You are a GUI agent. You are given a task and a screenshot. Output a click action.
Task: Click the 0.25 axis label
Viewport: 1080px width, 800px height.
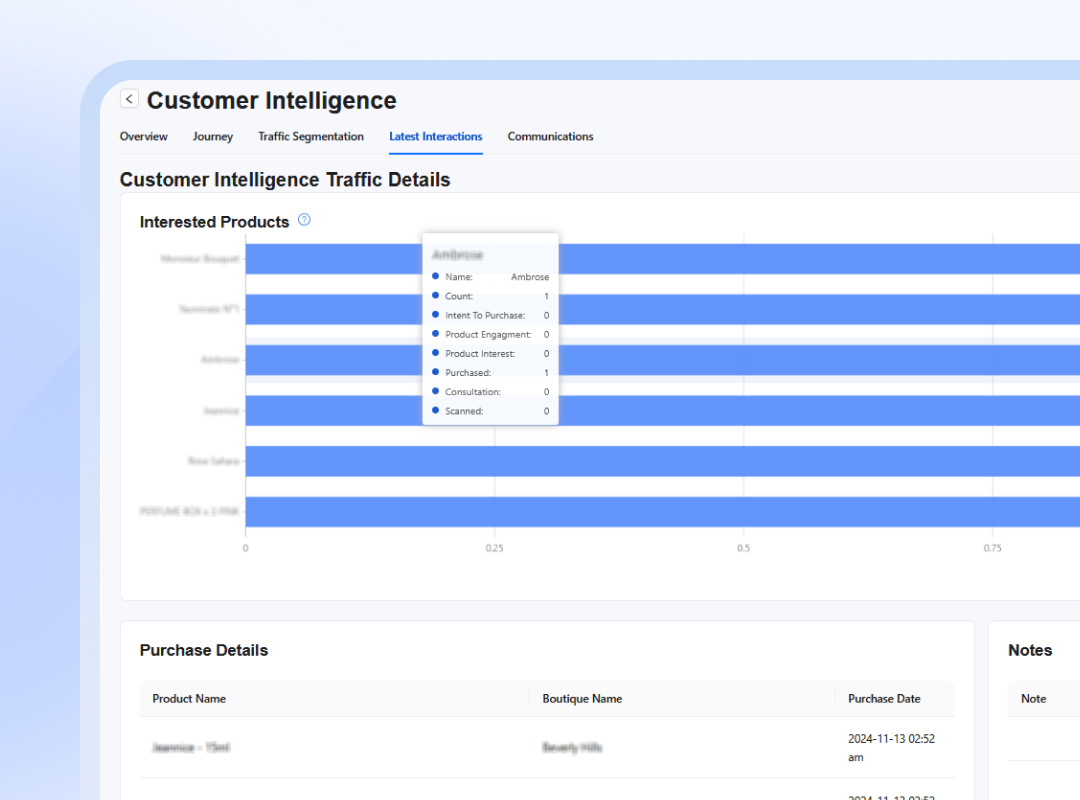click(495, 548)
